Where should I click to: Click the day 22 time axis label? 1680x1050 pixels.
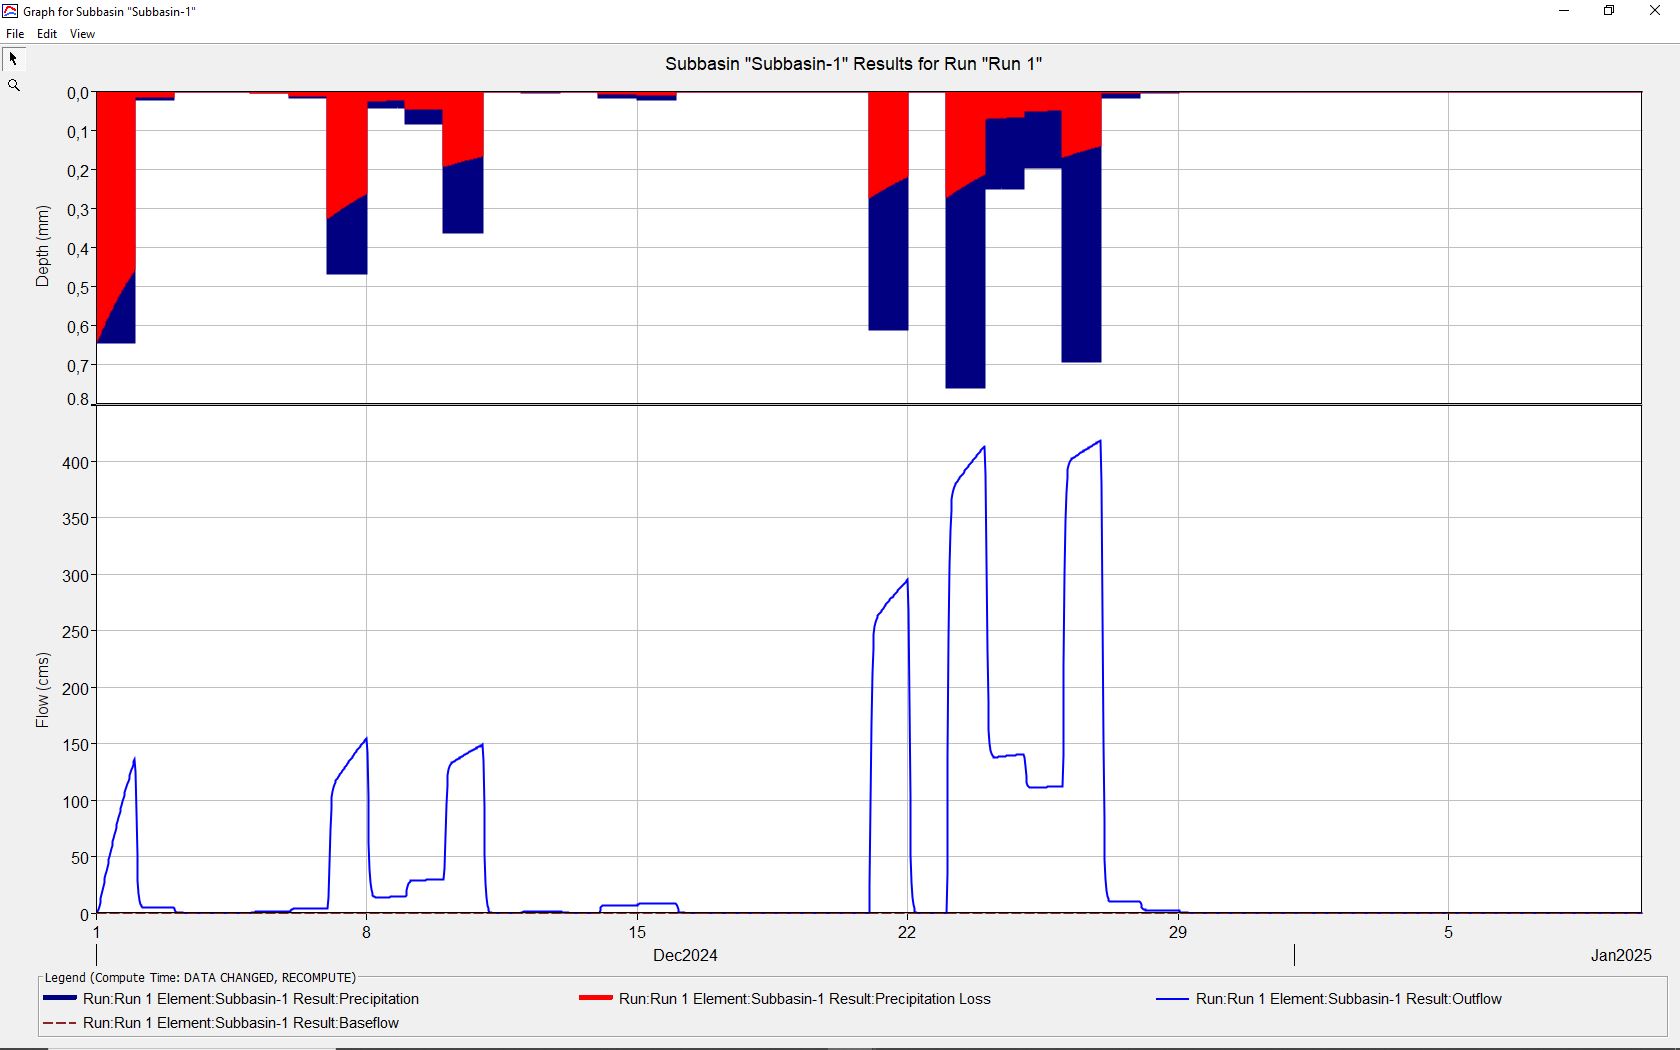click(x=906, y=932)
